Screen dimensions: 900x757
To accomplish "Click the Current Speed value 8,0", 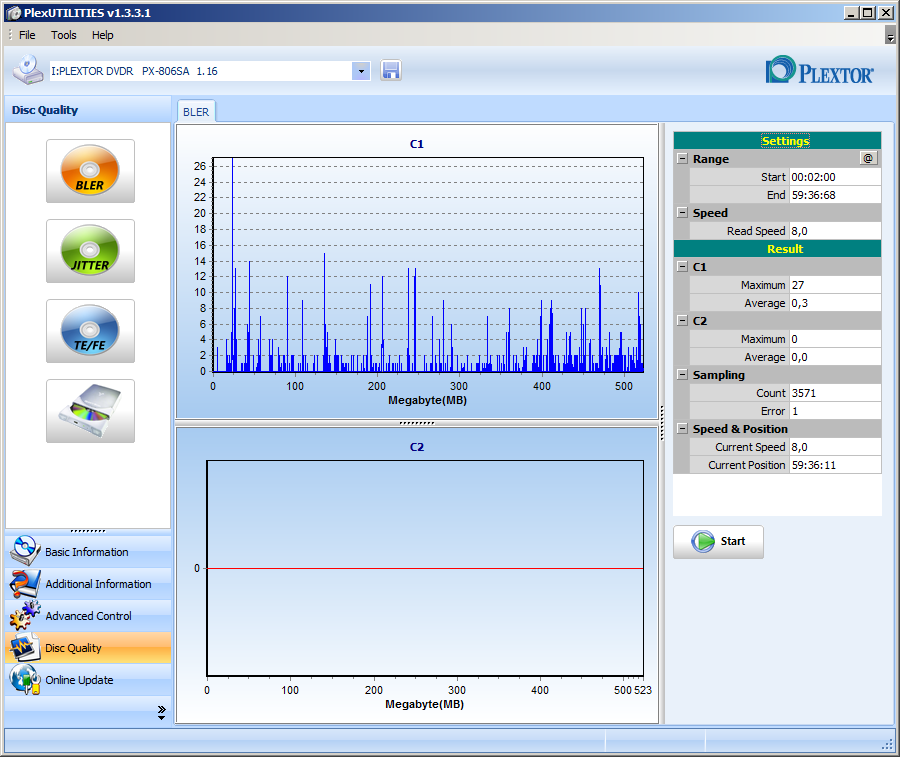I will pyautogui.click(x=835, y=447).
